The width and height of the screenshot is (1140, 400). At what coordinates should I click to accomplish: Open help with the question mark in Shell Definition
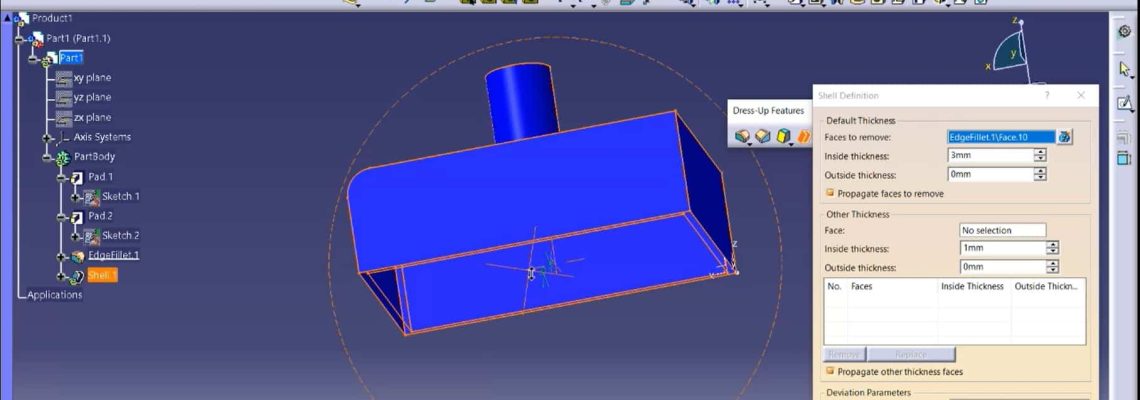(x=1047, y=95)
